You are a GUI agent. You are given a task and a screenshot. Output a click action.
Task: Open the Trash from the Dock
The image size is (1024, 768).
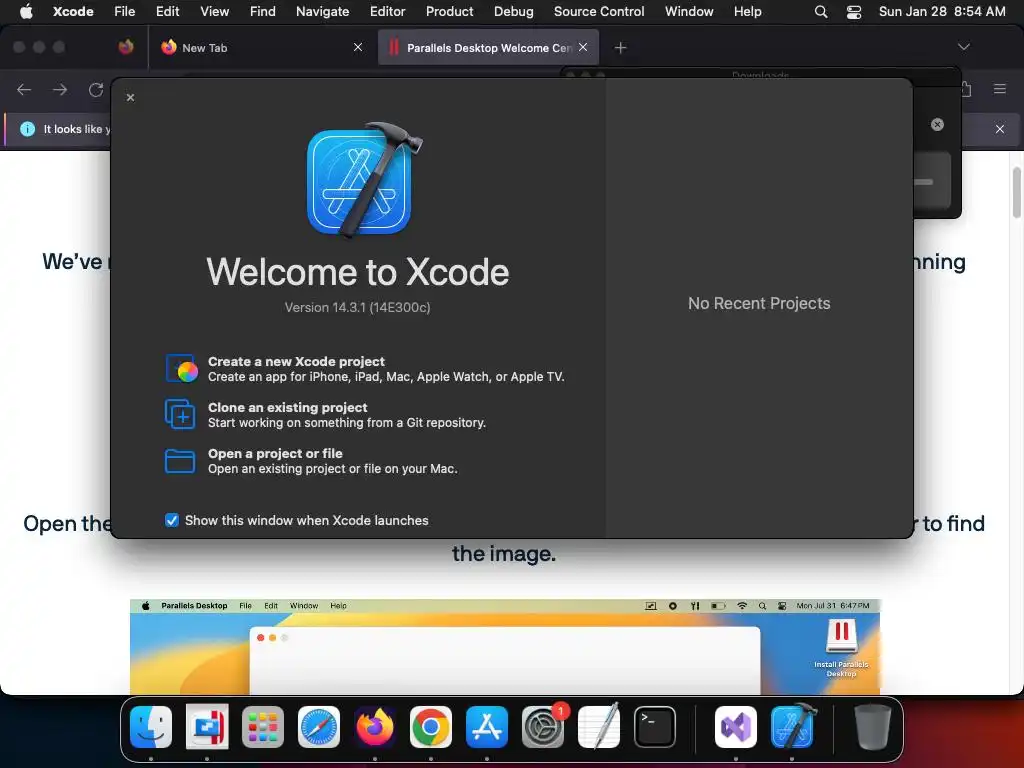click(872, 726)
